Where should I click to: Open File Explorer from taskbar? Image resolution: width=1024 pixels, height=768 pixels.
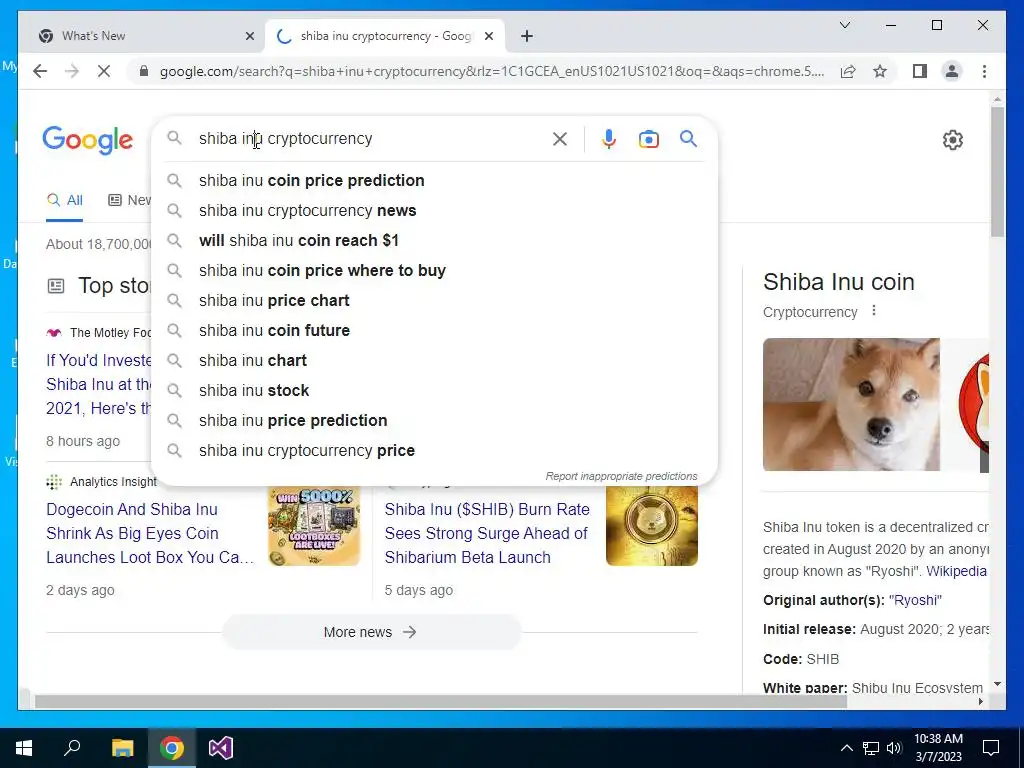click(122, 748)
